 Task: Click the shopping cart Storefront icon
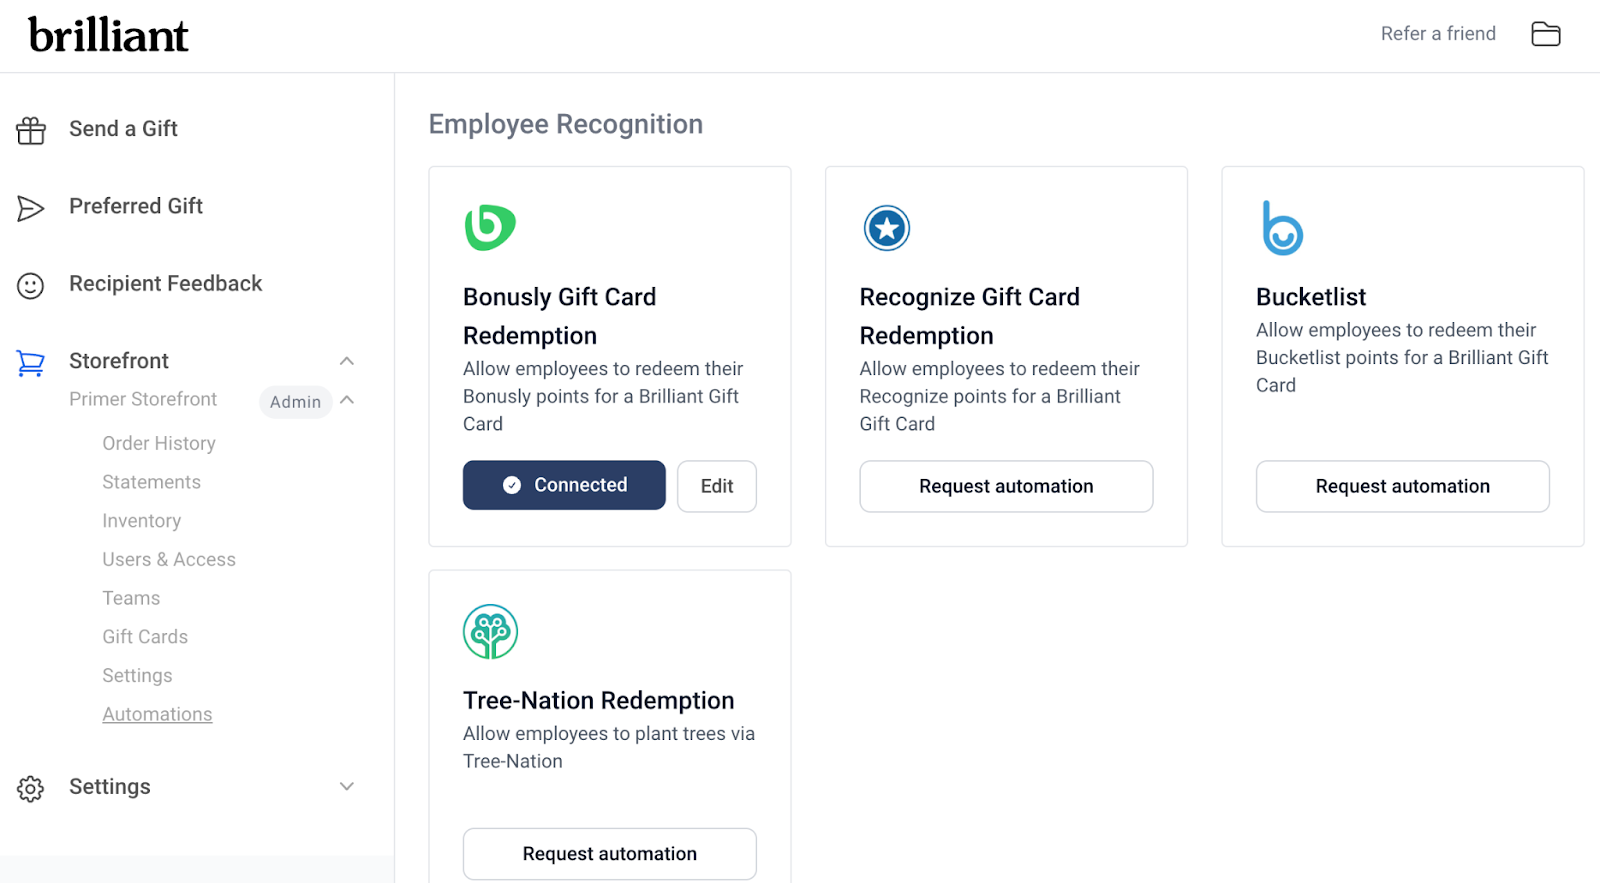point(31,363)
